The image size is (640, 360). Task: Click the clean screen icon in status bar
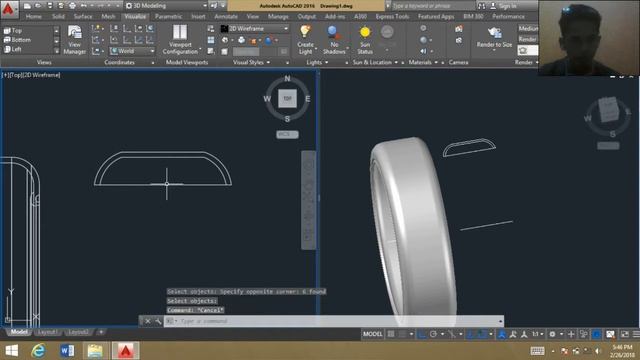point(624,334)
